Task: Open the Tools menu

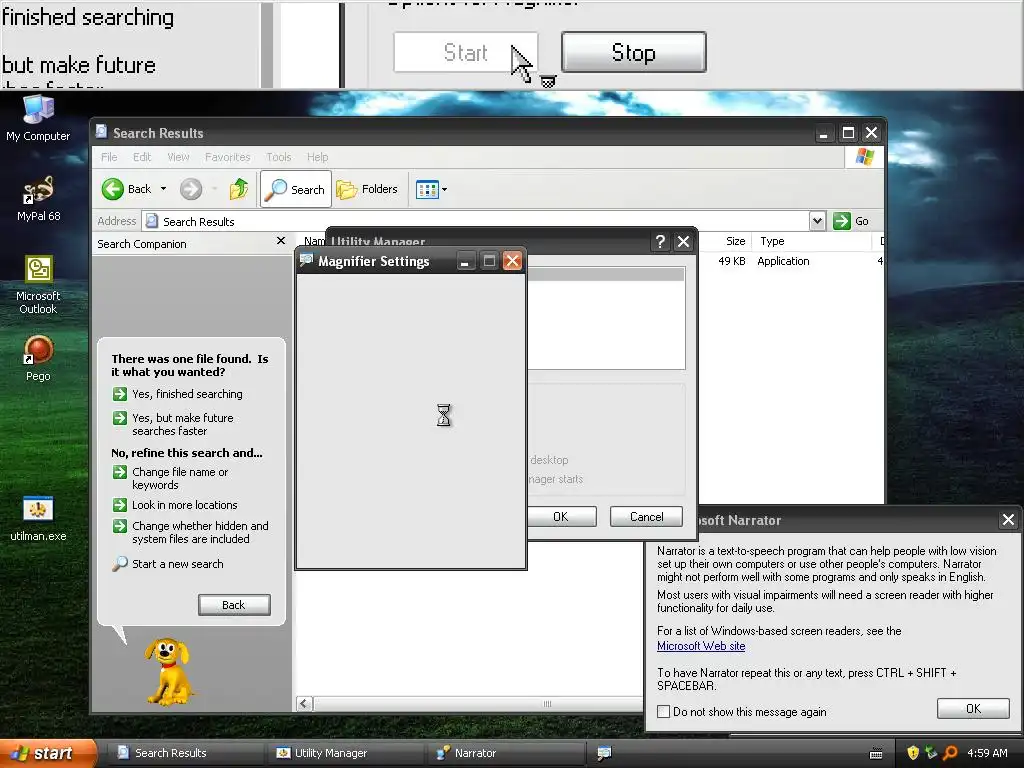Action: 278,157
